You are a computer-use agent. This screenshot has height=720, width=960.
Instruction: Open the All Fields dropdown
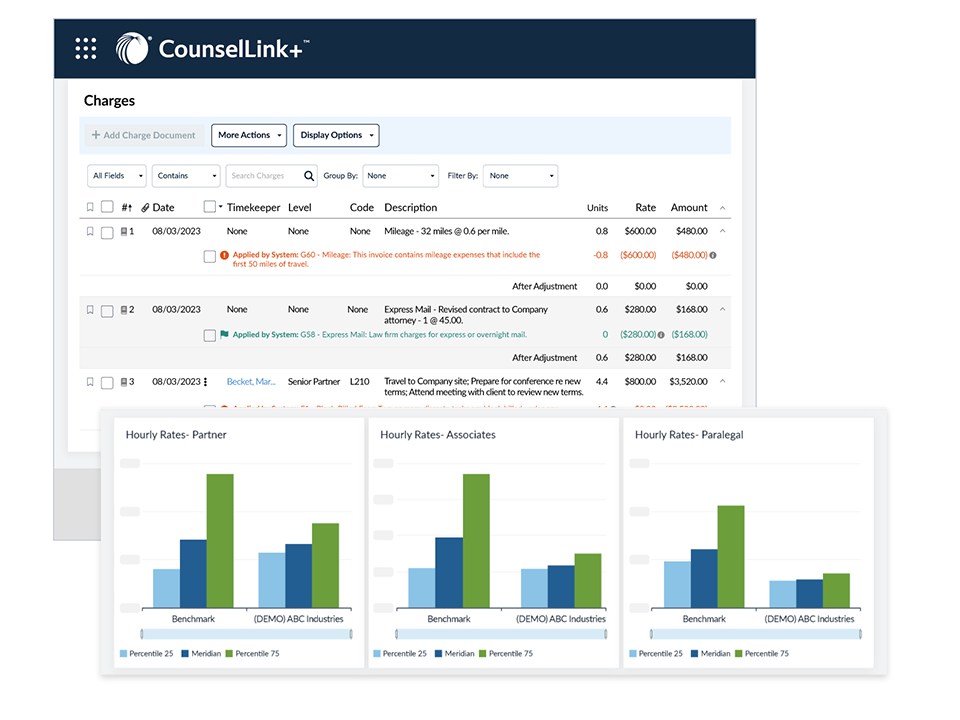(116, 176)
